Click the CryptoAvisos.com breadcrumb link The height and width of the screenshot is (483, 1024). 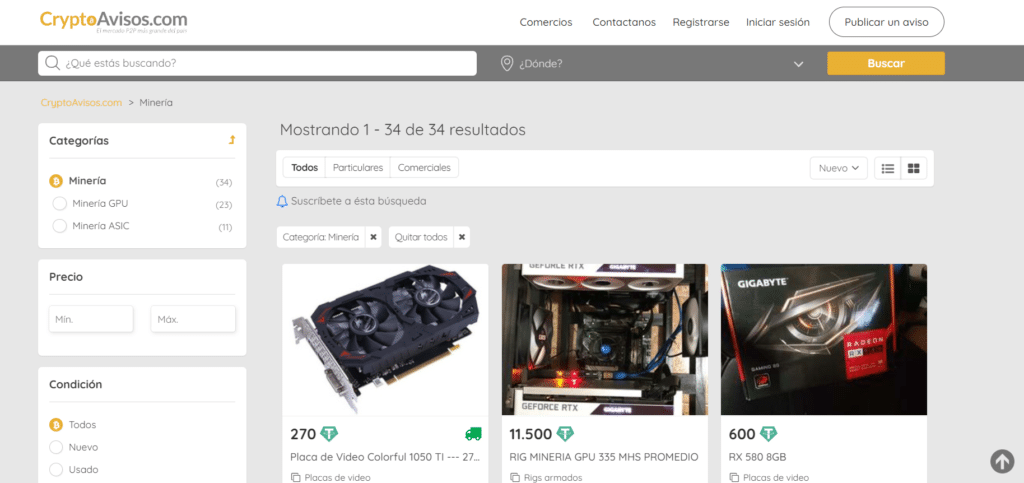click(82, 102)
